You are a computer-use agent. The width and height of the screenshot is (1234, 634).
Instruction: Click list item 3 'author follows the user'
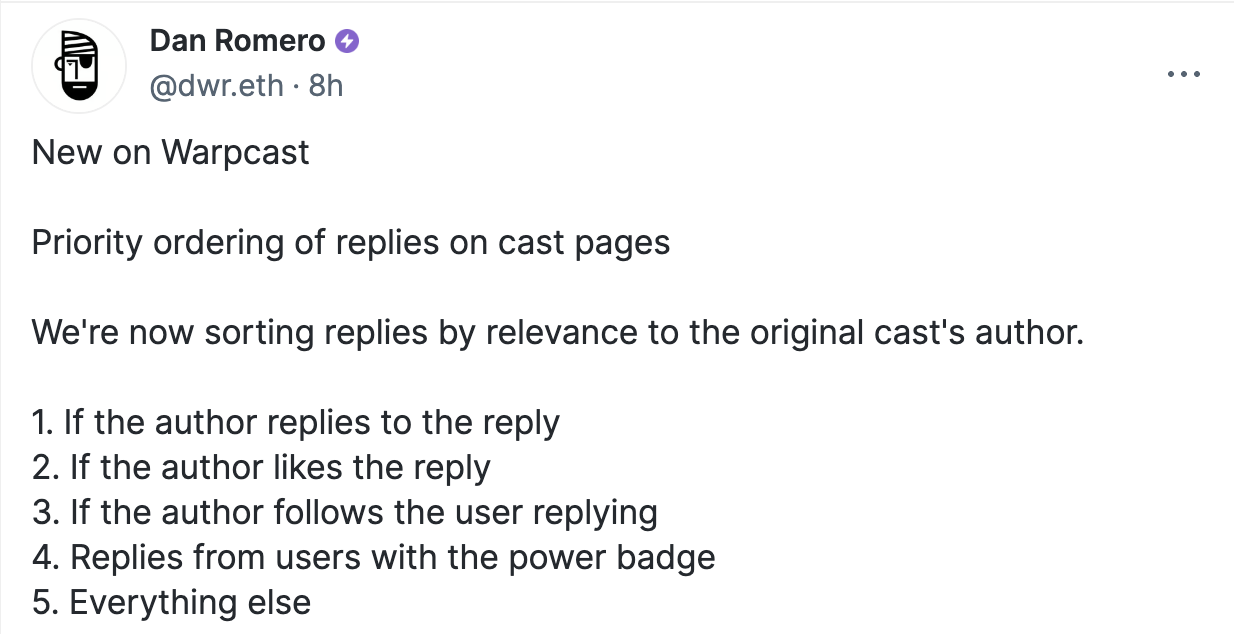[x=345, y=512]
